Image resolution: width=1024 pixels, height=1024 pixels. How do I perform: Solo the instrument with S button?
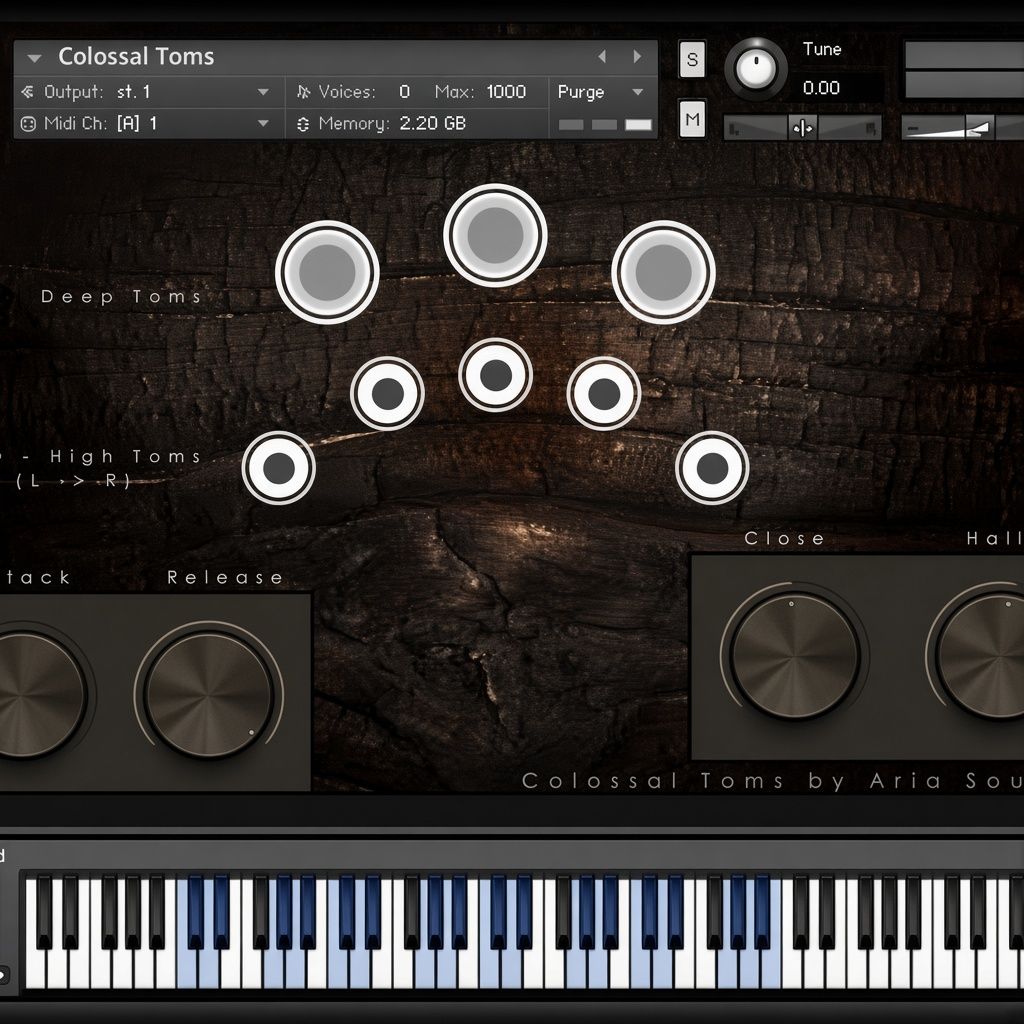pyautogui.click(x=692, y=59)
